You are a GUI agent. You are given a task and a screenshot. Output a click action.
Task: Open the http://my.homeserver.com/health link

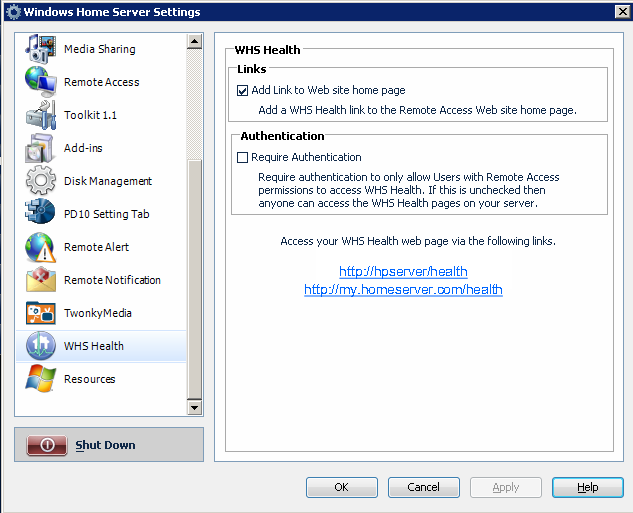[x=403, y=290]
